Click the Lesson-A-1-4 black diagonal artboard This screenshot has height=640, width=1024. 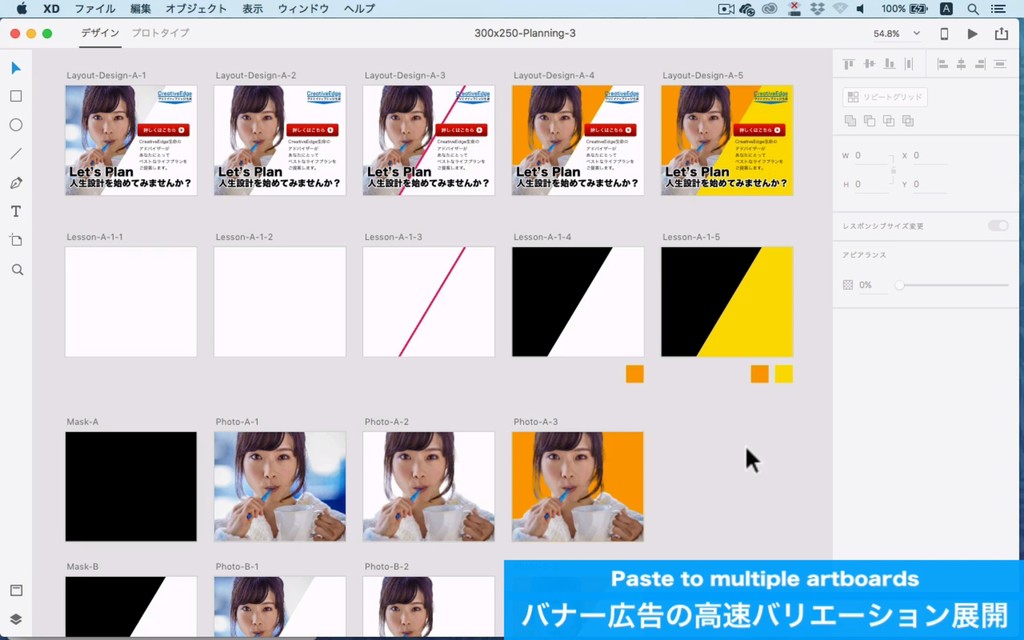click(x=578, y=302)
